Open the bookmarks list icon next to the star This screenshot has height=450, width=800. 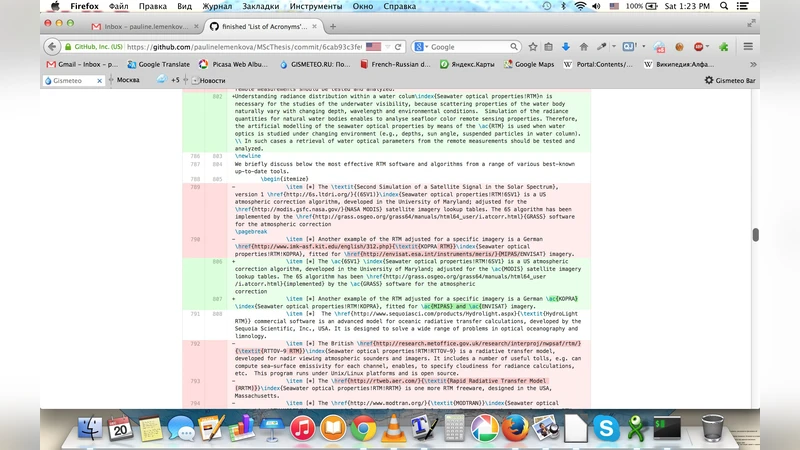(x=548, y=46)
